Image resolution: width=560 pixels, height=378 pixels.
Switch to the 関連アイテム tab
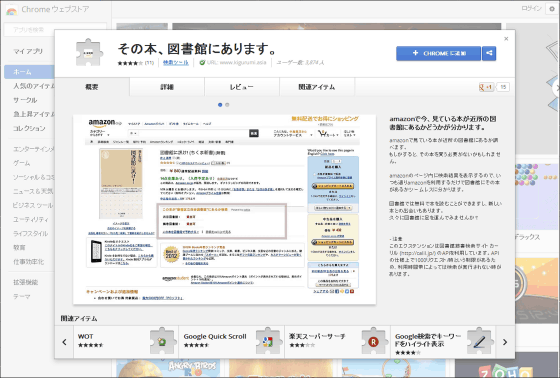[317, 87]
